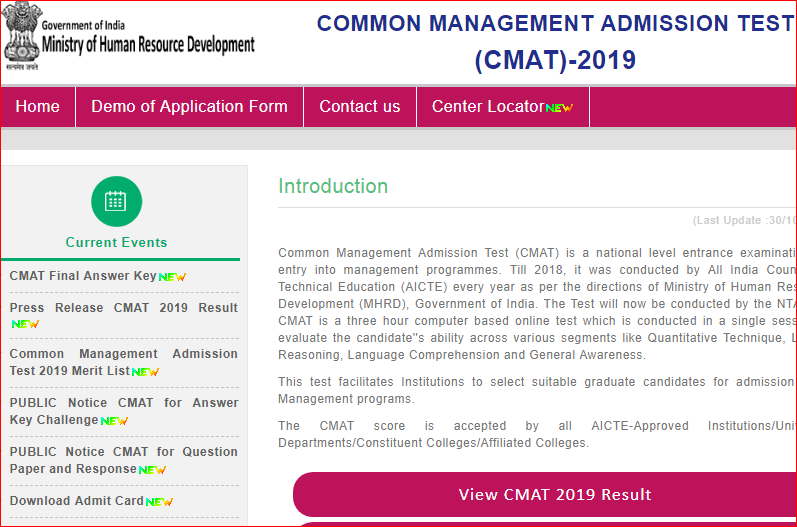Viewport: 797px width, 527px height.
Task: Click the Government of India emblem logo
Action: (x=21, y=36)
